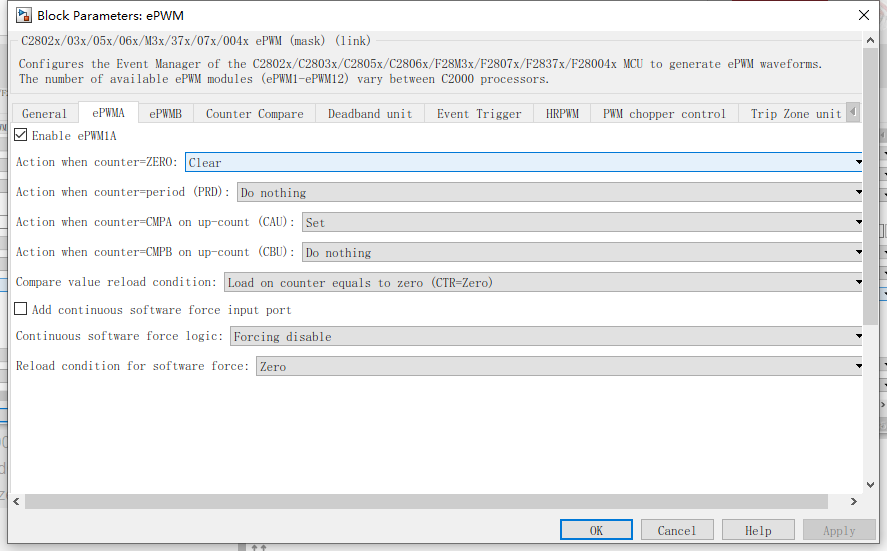The width and height of the screenshot is (887, 551).
Task: Click the Help button
Action: [x=758, y=530]
